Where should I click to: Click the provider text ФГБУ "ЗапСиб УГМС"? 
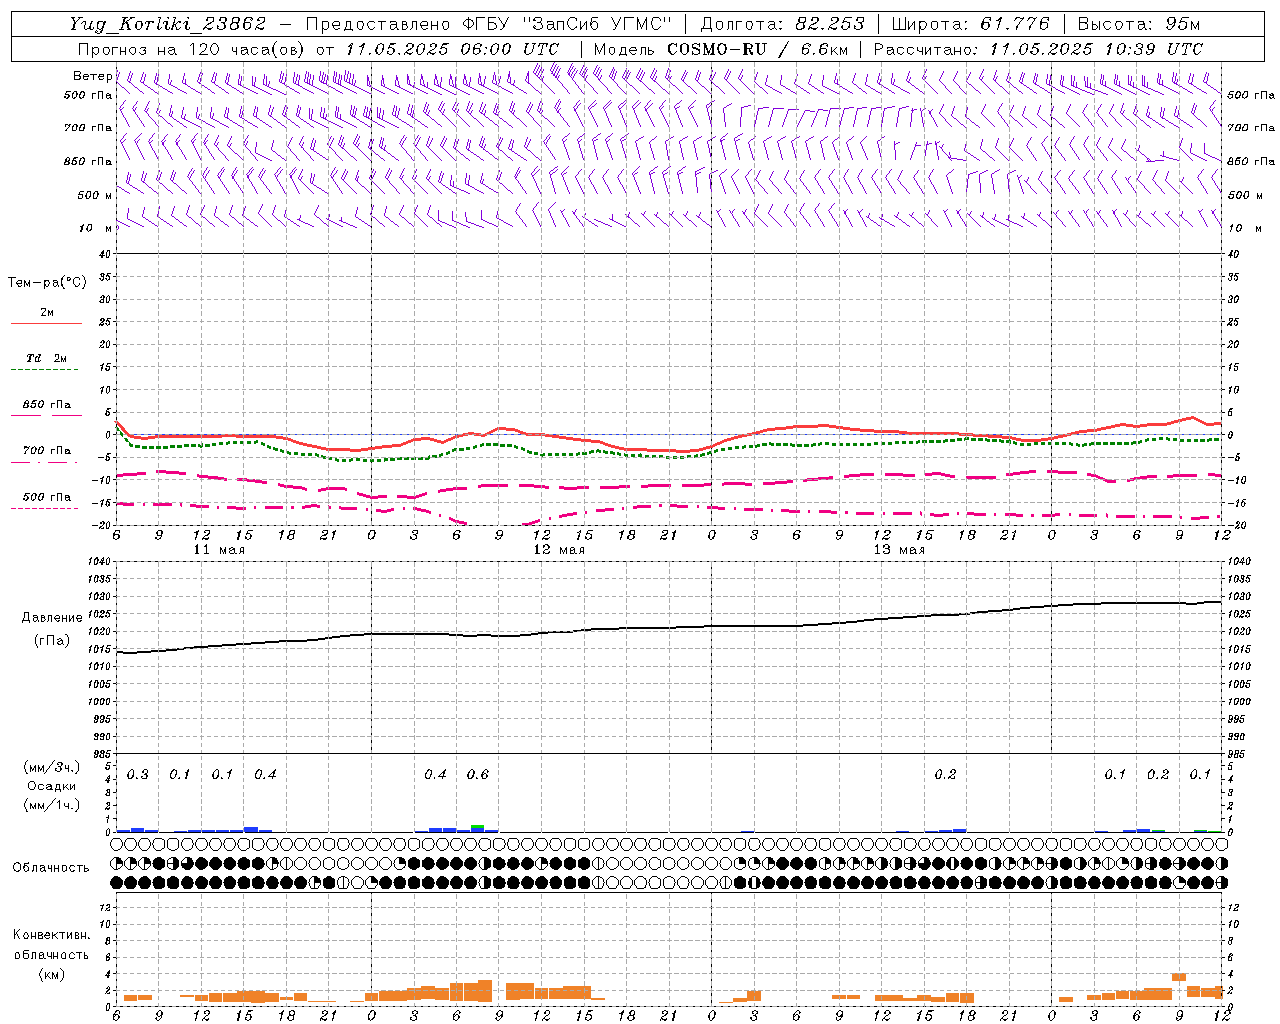coord(566,24)
